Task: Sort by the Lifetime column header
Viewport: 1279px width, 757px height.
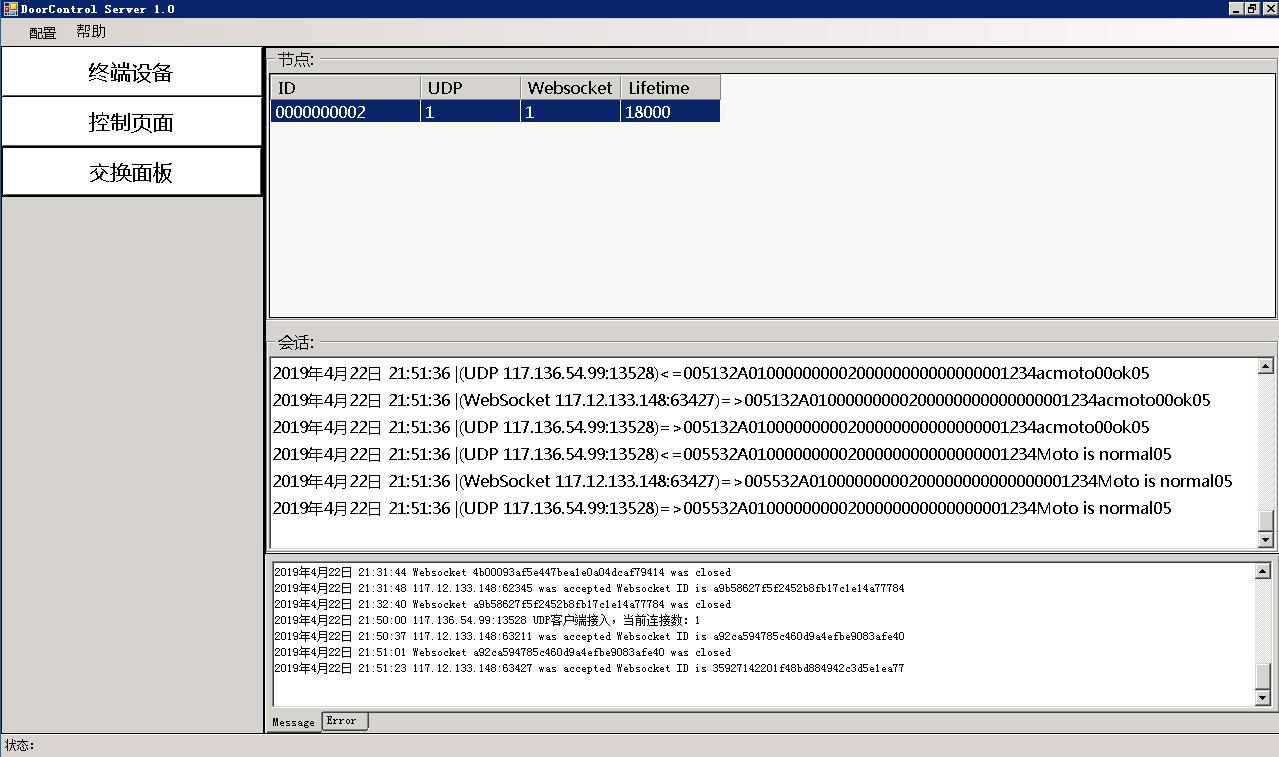Action: [669, 88]
